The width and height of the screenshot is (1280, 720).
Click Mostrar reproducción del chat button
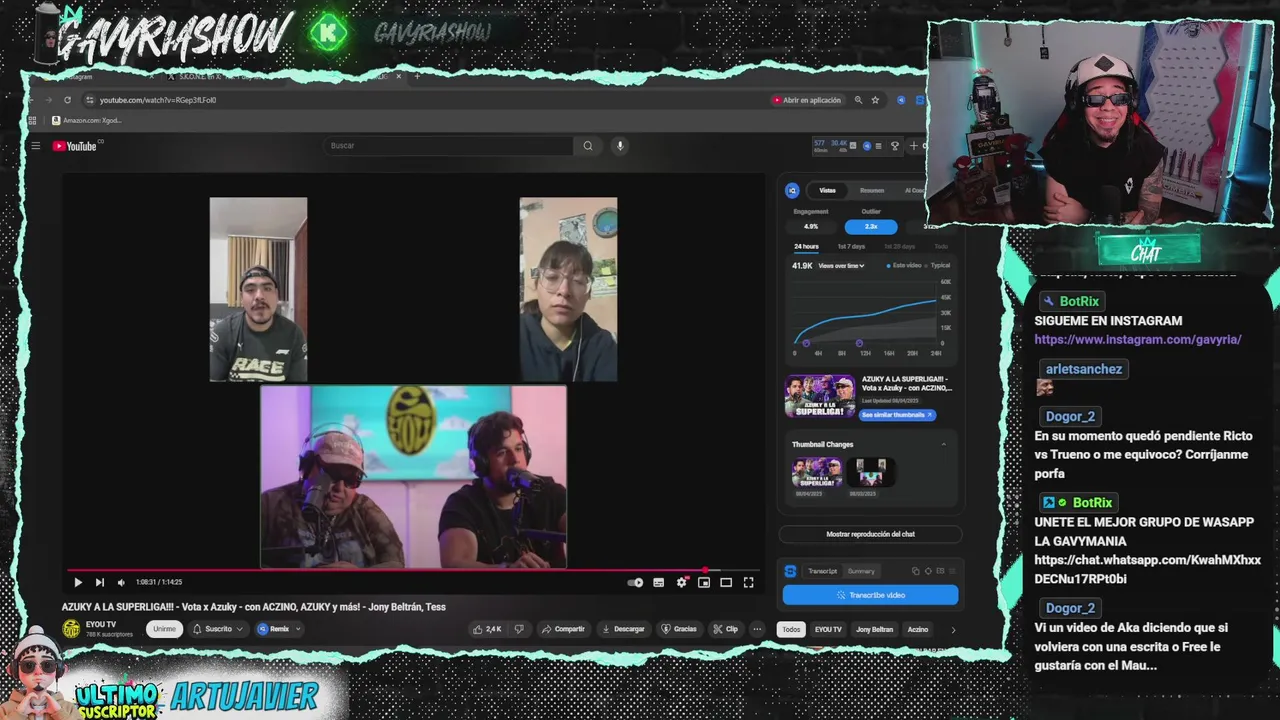[x=870, y=534]
